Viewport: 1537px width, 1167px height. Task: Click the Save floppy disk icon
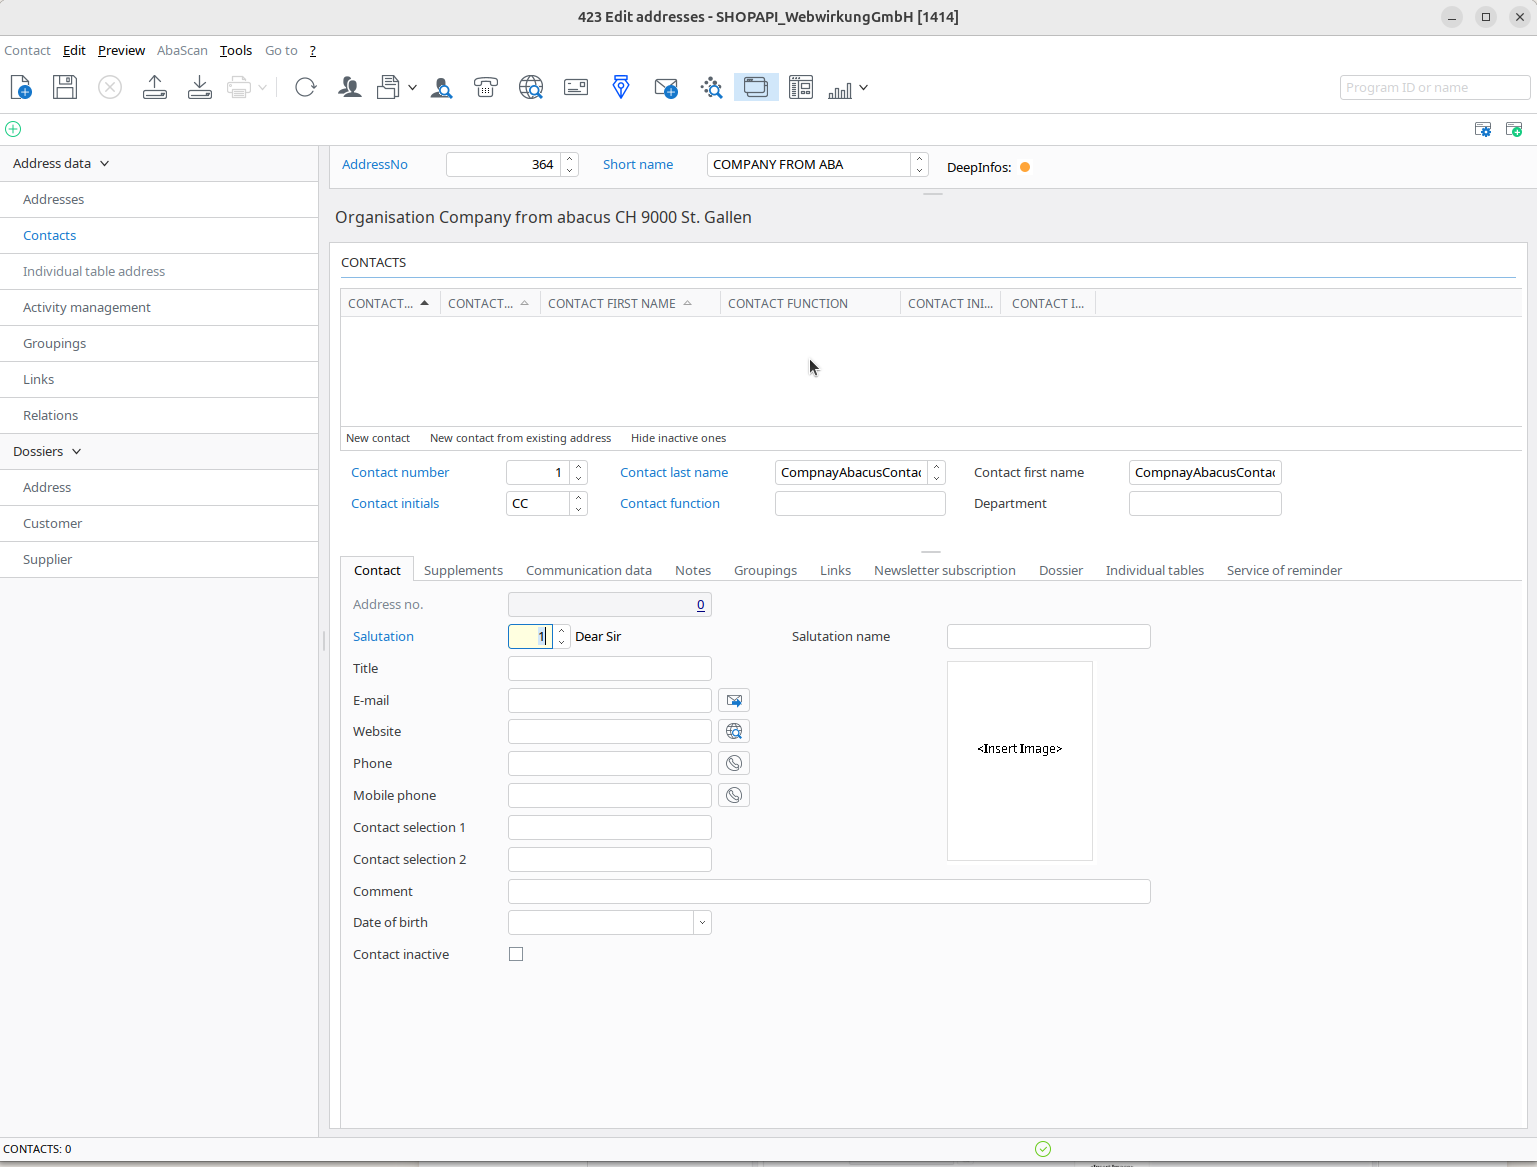[65, 88]
